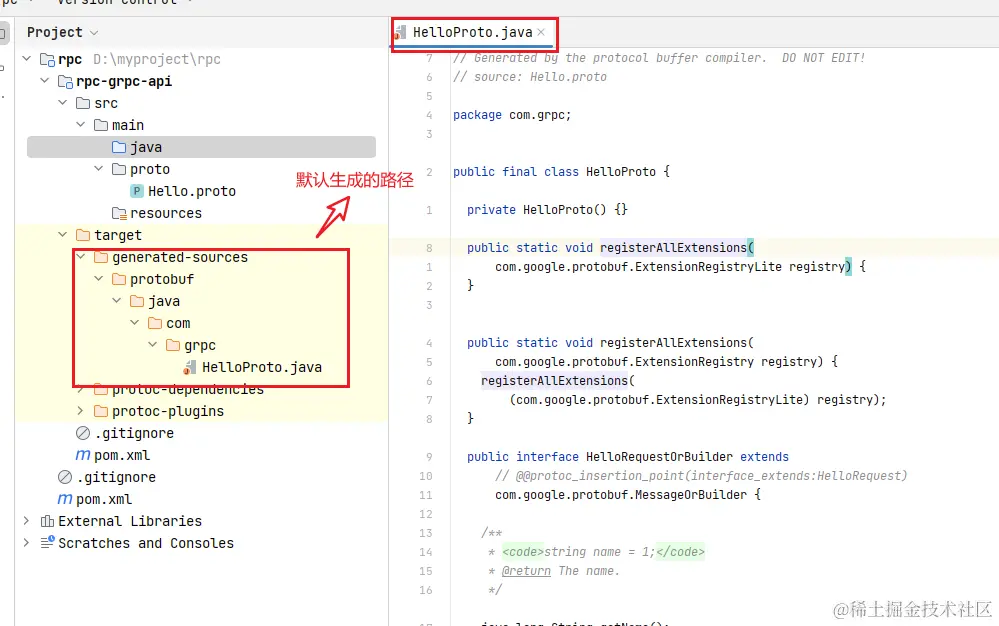Select the generated-sources folder row
999x626 pixels.
201,257
